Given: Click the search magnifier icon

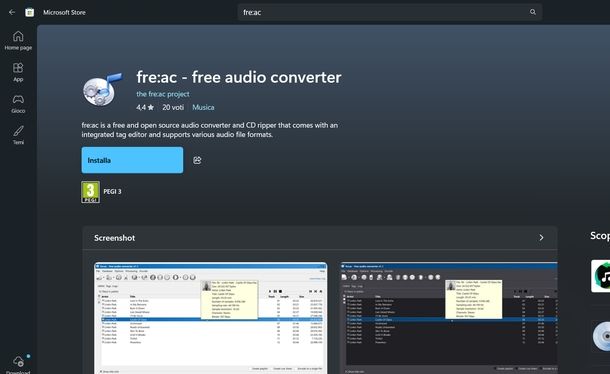Looking at the screenshot, I should (x=533, y=12).
